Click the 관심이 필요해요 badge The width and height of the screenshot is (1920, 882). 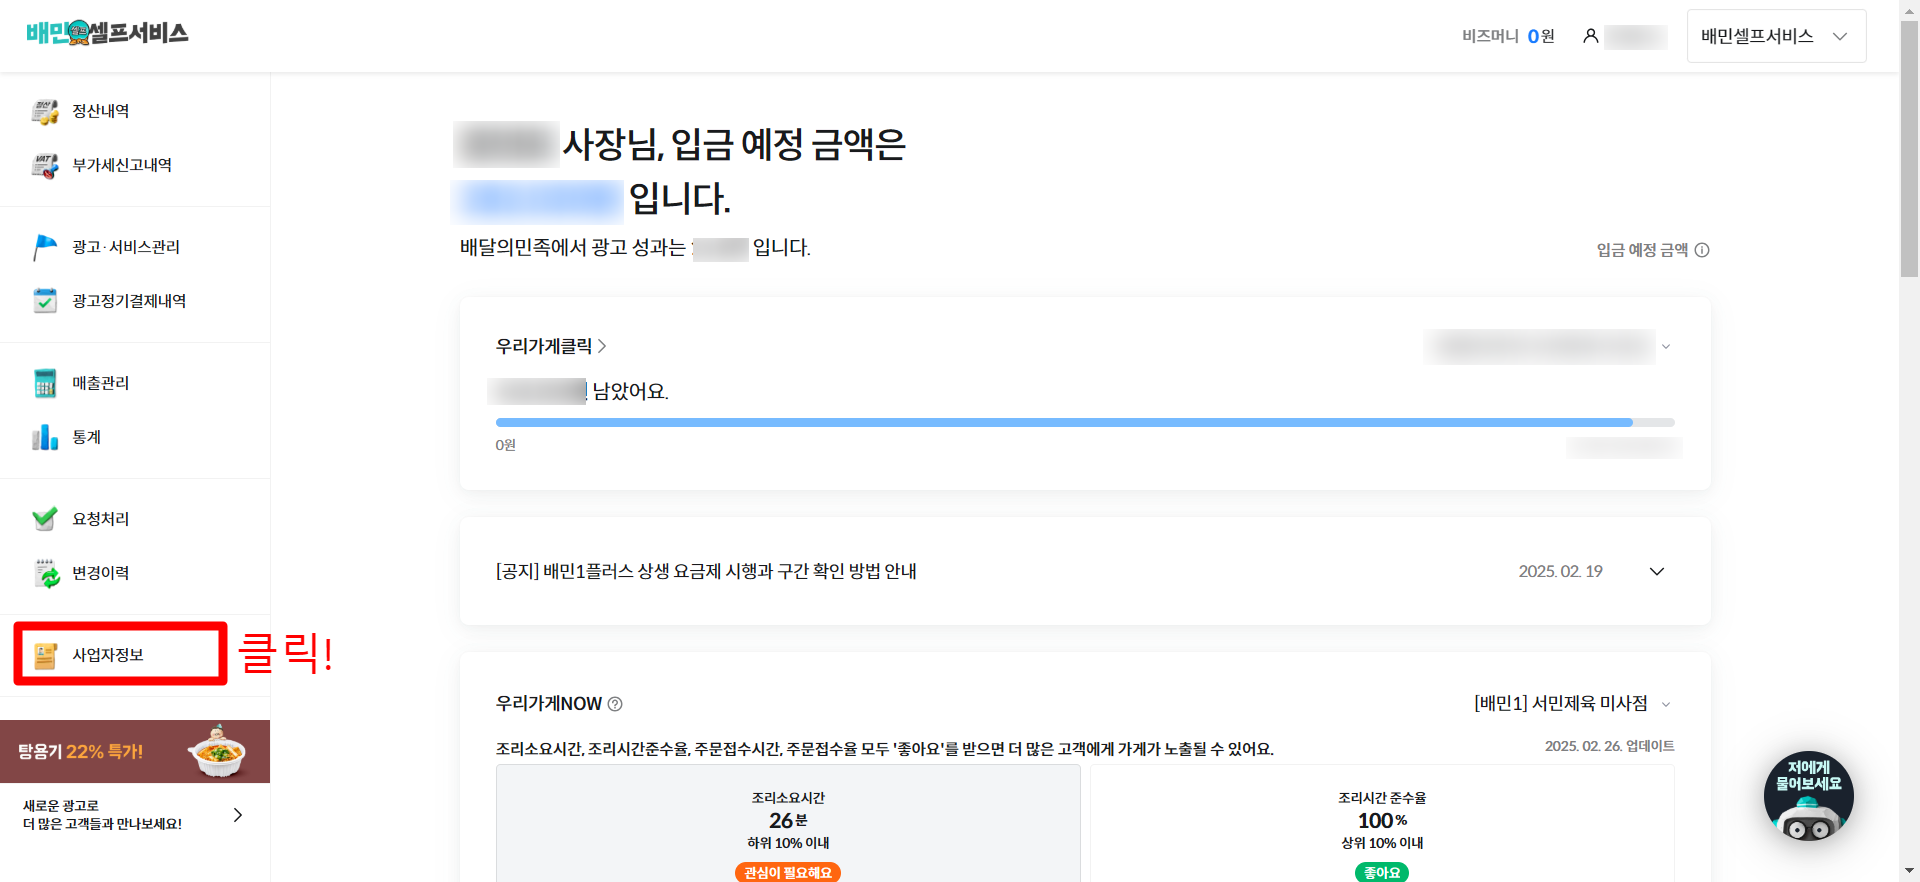pos(788,873)
